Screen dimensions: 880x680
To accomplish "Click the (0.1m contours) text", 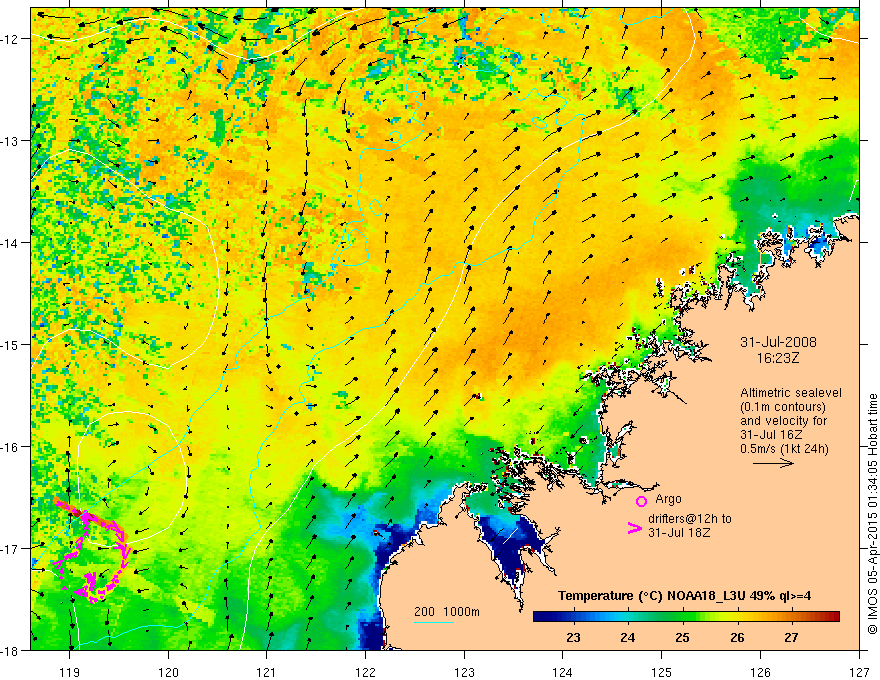I will [x=783, y=407].
